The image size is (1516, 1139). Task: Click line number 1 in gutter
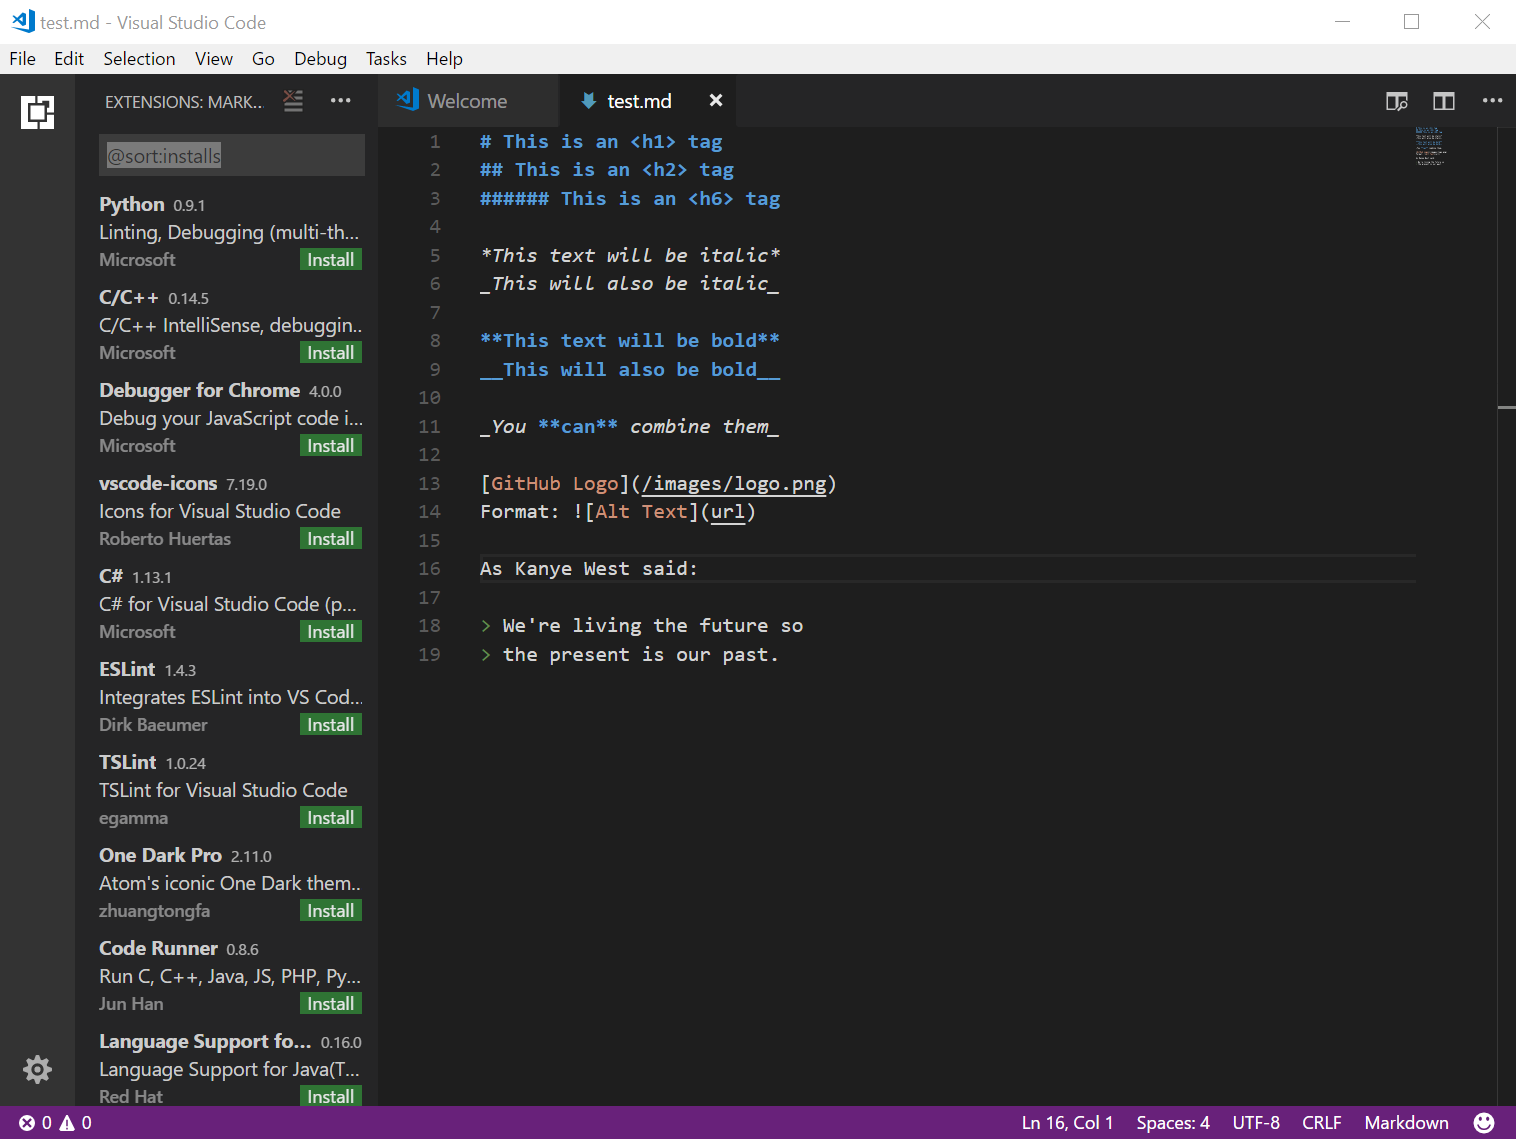[x=435, y=142]
